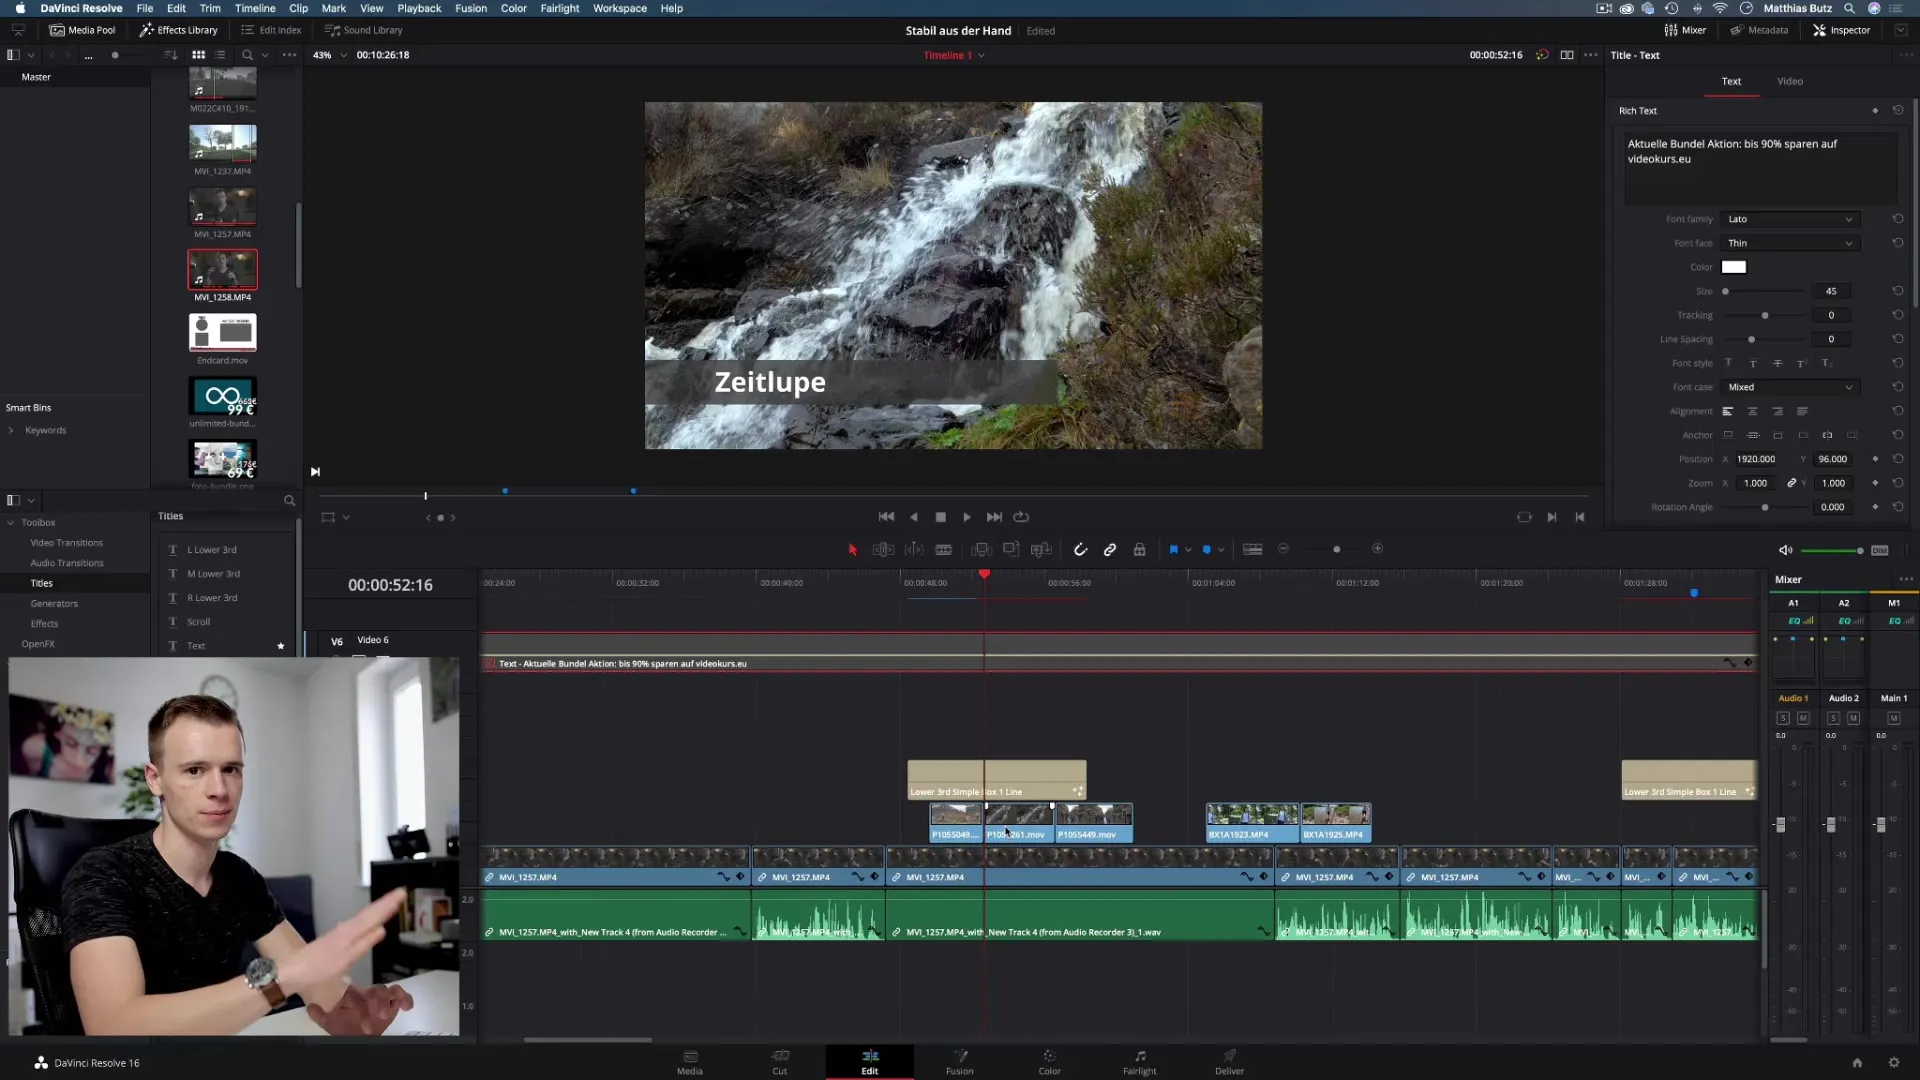This screenshot has height=1080, width=1920.
Task: Toggle Linked Selection chain icon
Action: [x=1110, y=550]
